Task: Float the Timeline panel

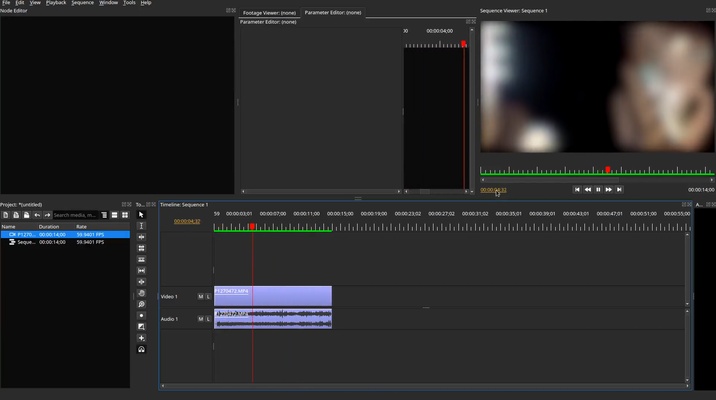Action: (684, 205)
